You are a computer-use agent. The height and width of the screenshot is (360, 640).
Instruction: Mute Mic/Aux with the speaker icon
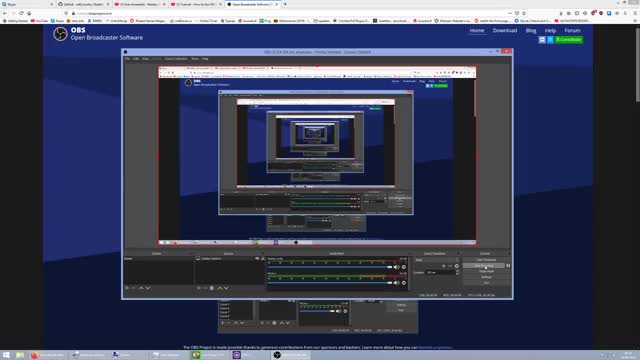(396, 283)
